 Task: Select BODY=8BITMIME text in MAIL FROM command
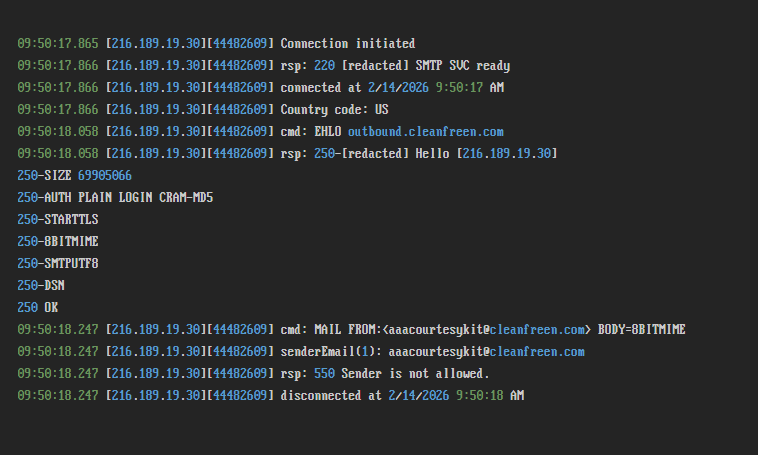(641, 329)
